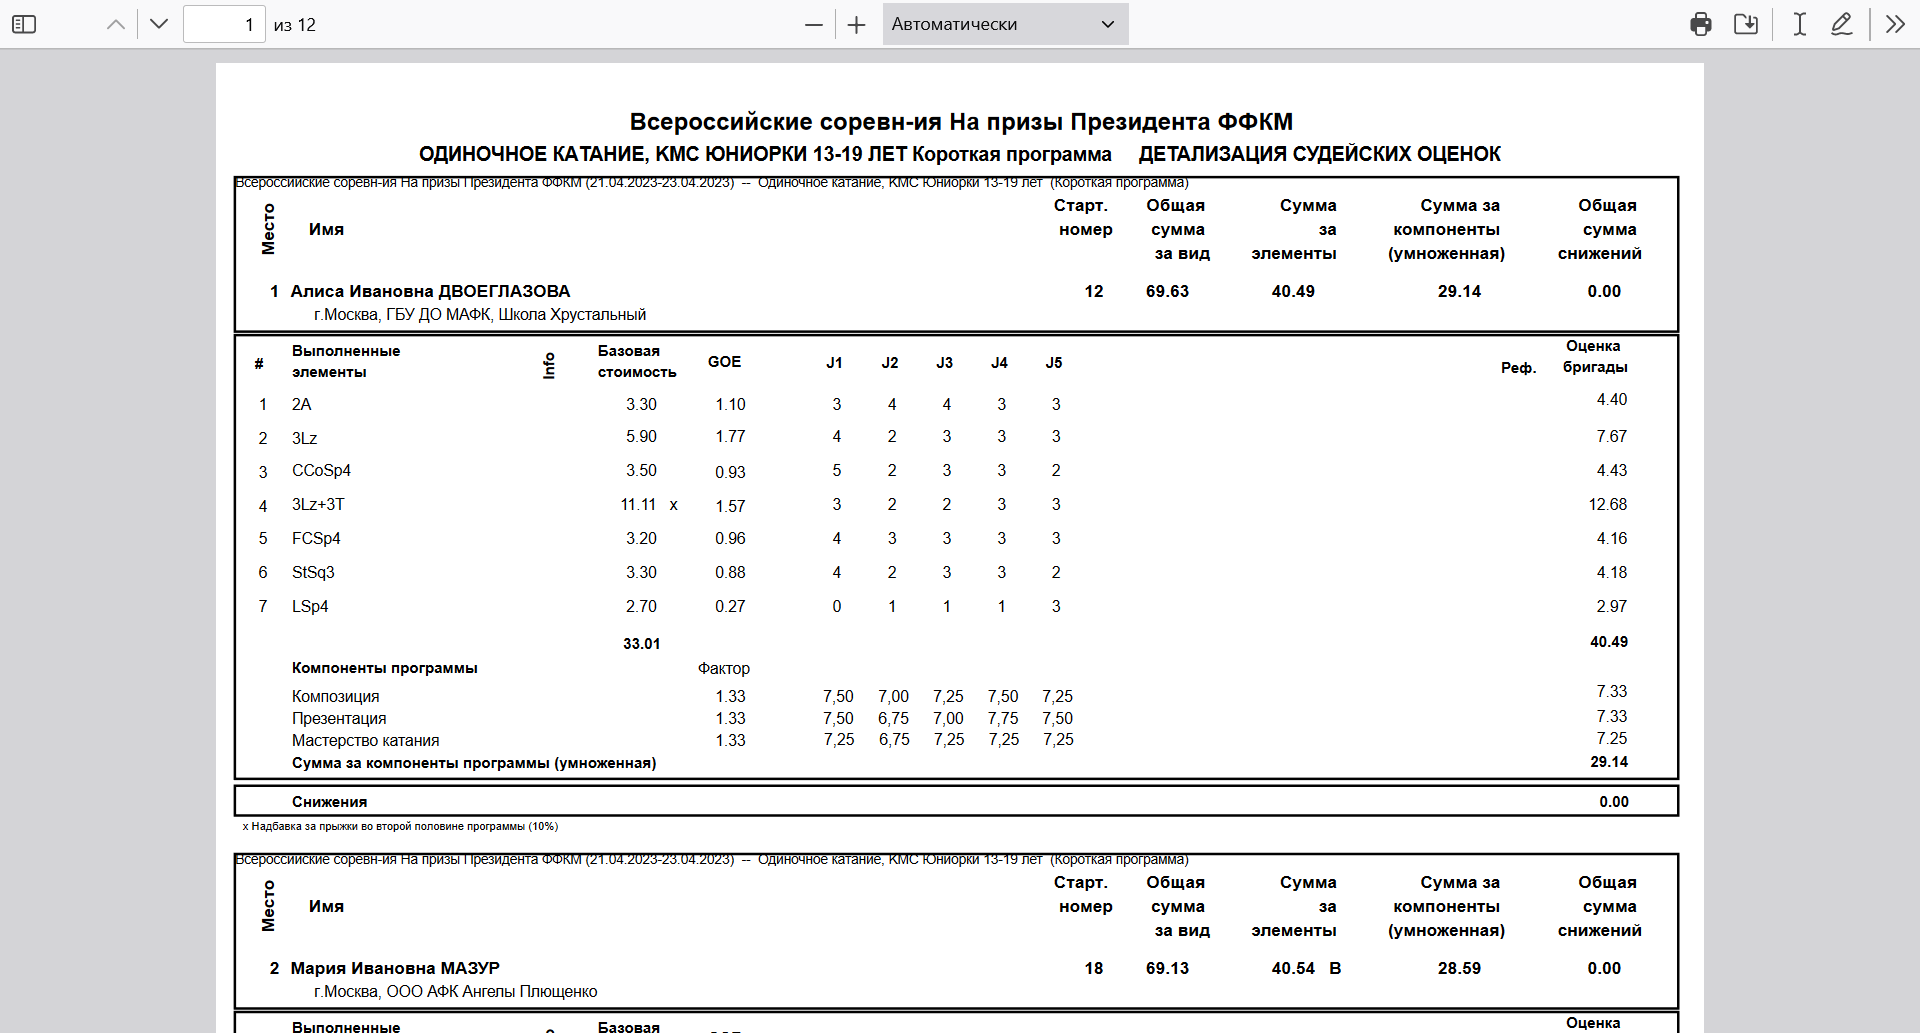
Task: Click total score 69.63
Action: (x=1167, y=291)
